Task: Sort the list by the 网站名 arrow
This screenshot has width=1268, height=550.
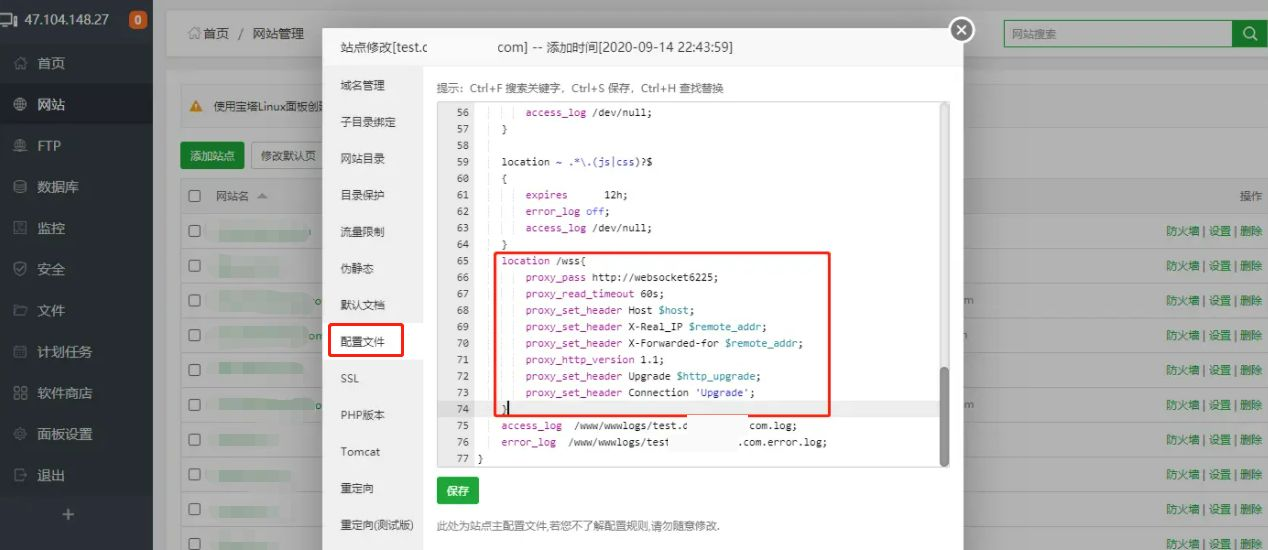Action: tap(263, 196)
